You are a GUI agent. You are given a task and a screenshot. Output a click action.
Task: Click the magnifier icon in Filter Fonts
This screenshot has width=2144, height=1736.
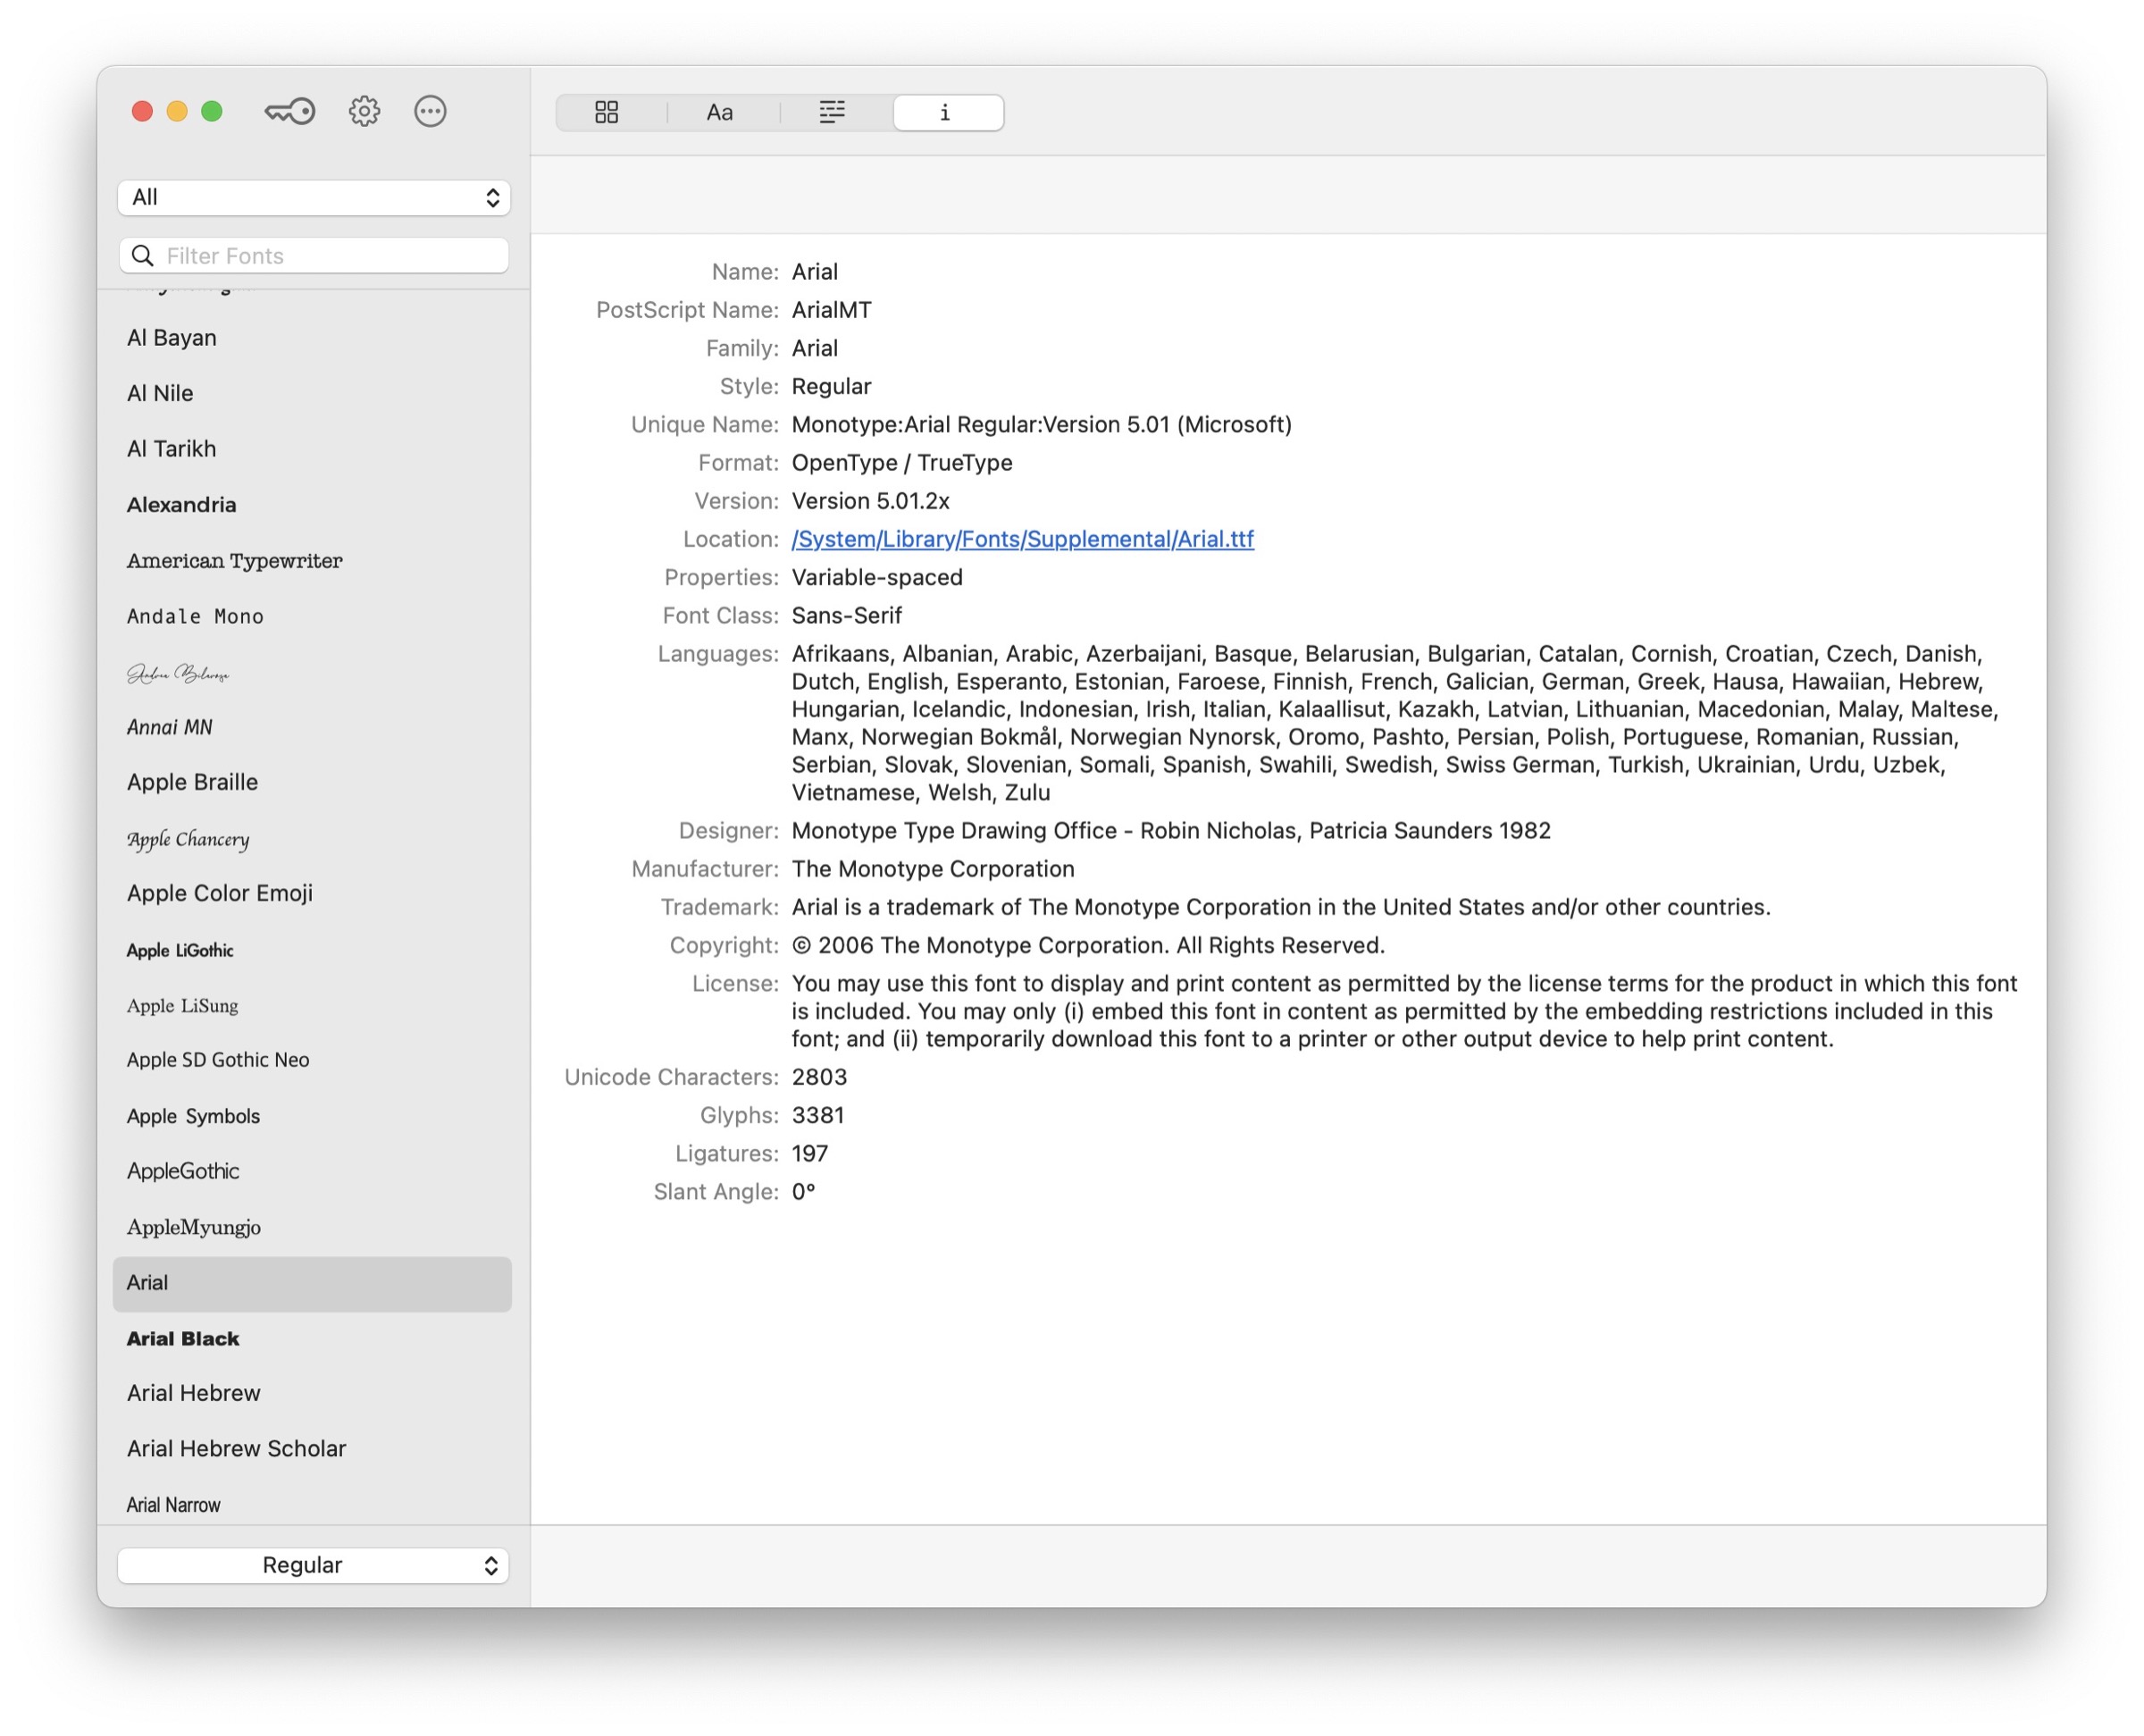(x=143, y=256)
